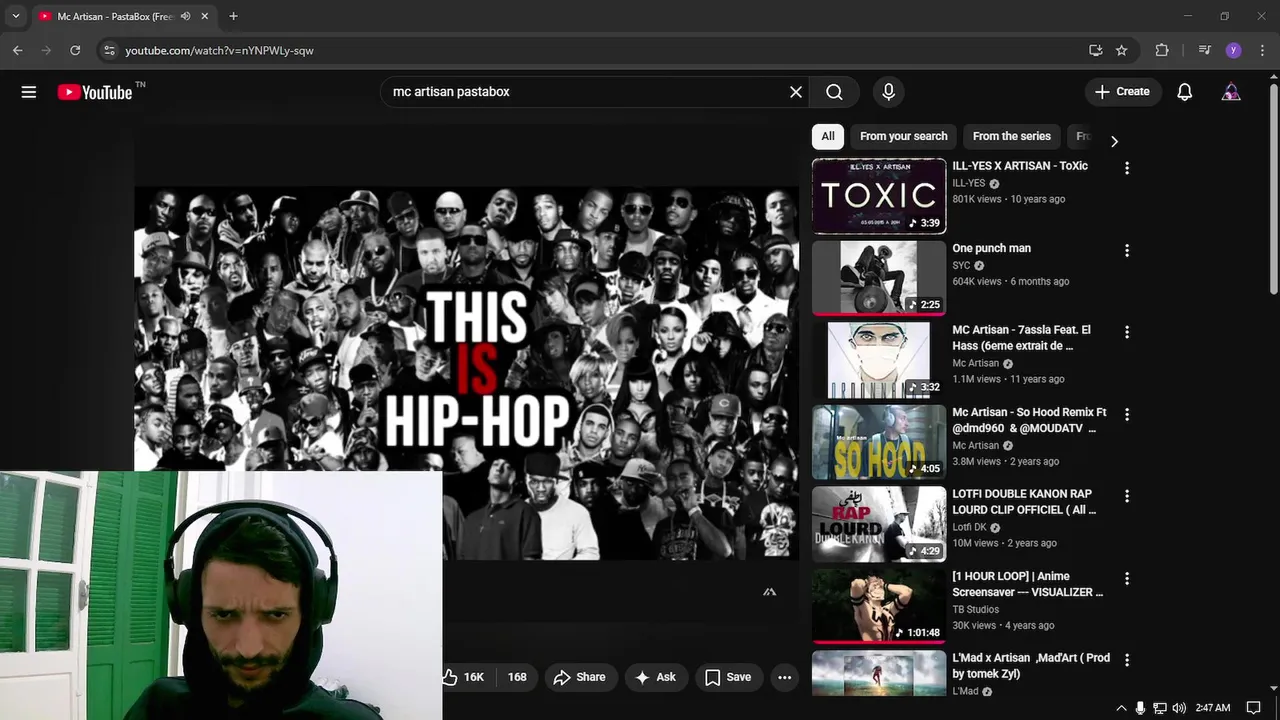Go back in browser
1280x720 pixels.
click(x=17, y=50)
